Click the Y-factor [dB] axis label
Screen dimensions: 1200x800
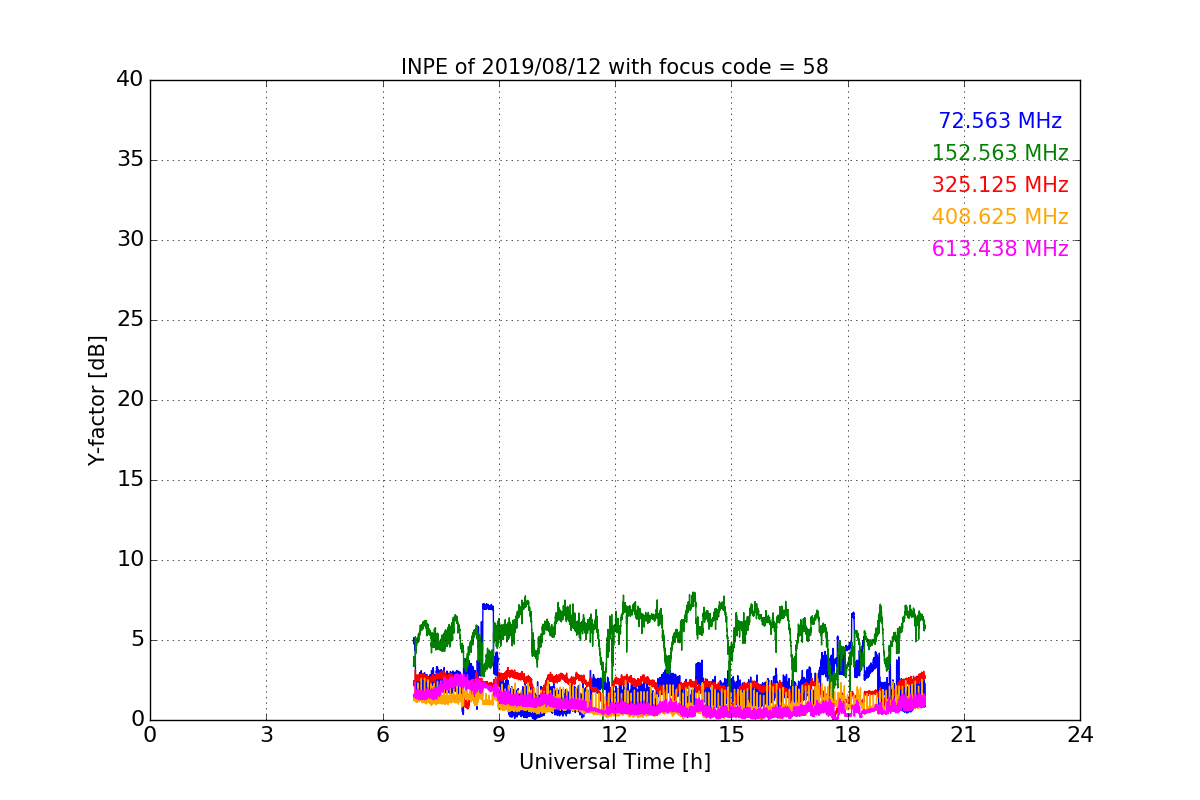[x=97, y=400]
